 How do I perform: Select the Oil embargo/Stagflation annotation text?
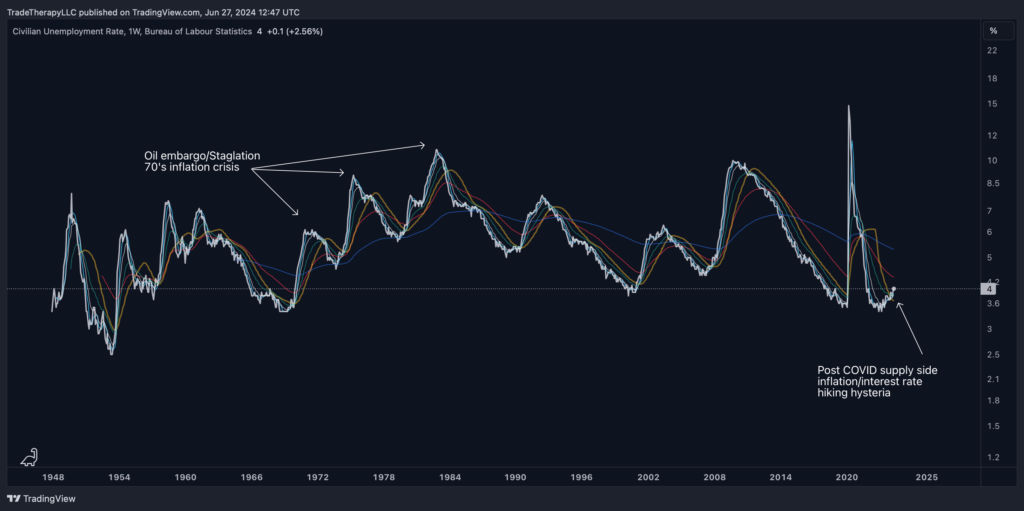195,161
